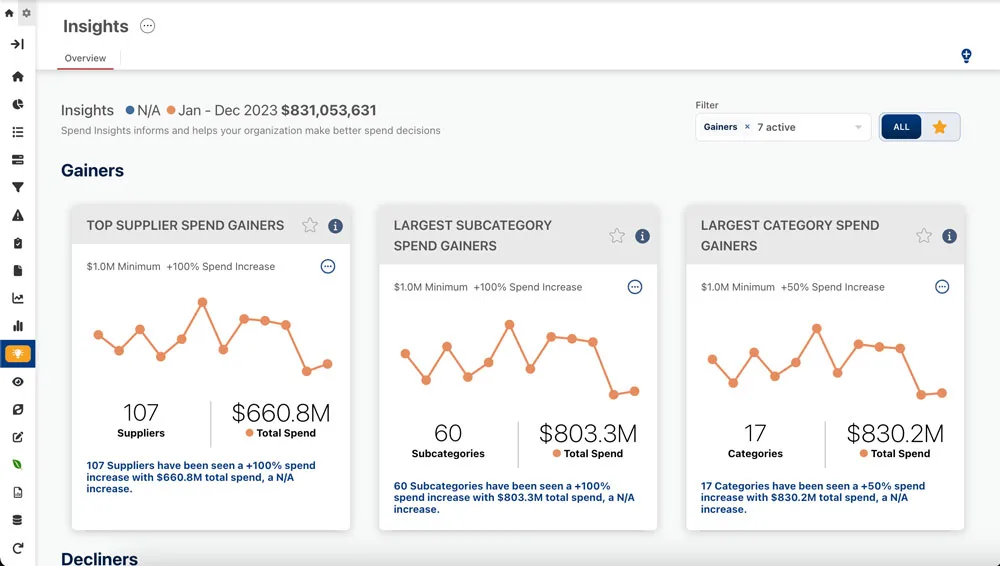The height and width of the screenshot is (566, 1000).
Task: Open options menu on Largest Category Spend Gainers card
Action: (x=942, y=287)
